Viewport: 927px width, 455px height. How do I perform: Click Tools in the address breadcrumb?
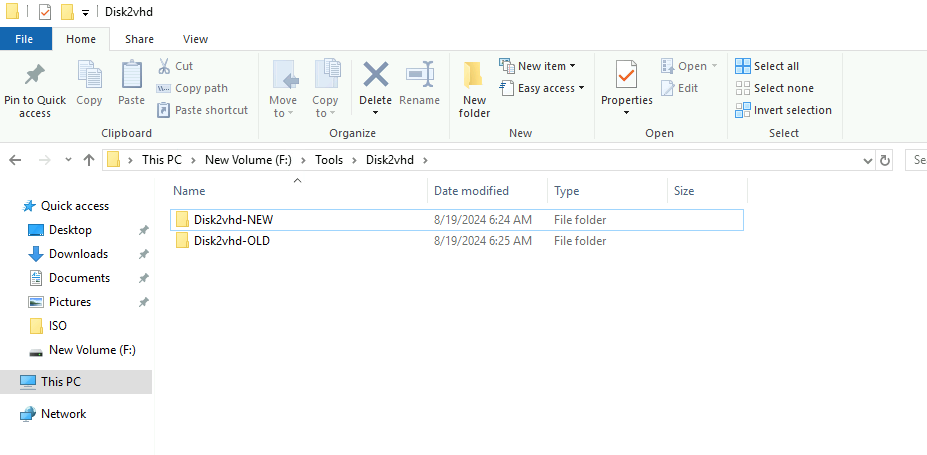329,160
